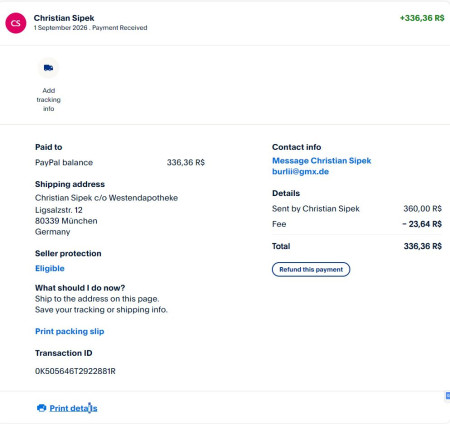Viewport: 450px width, 431px height.
Task: Click the Fee amount - 23,64 R$
Action: click(422, 224)
